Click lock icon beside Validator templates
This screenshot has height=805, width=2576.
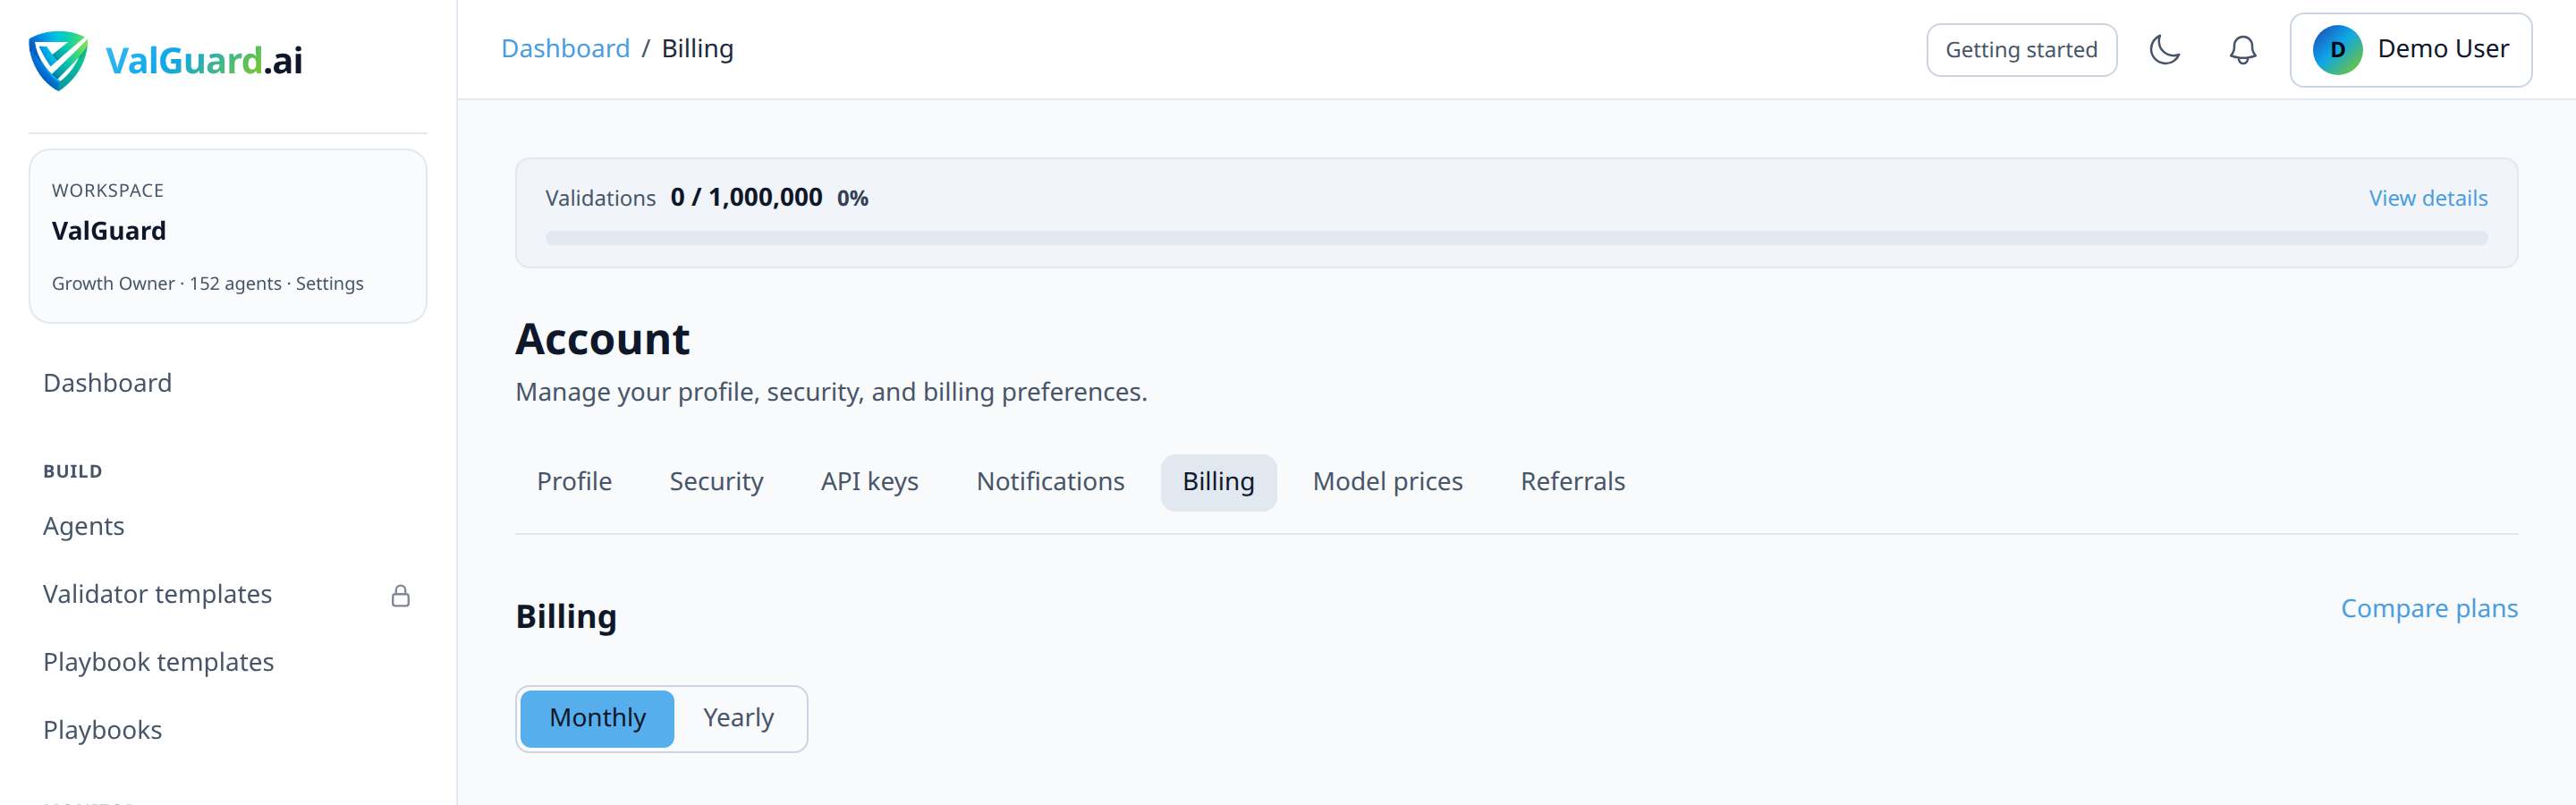tap(400, 596)
